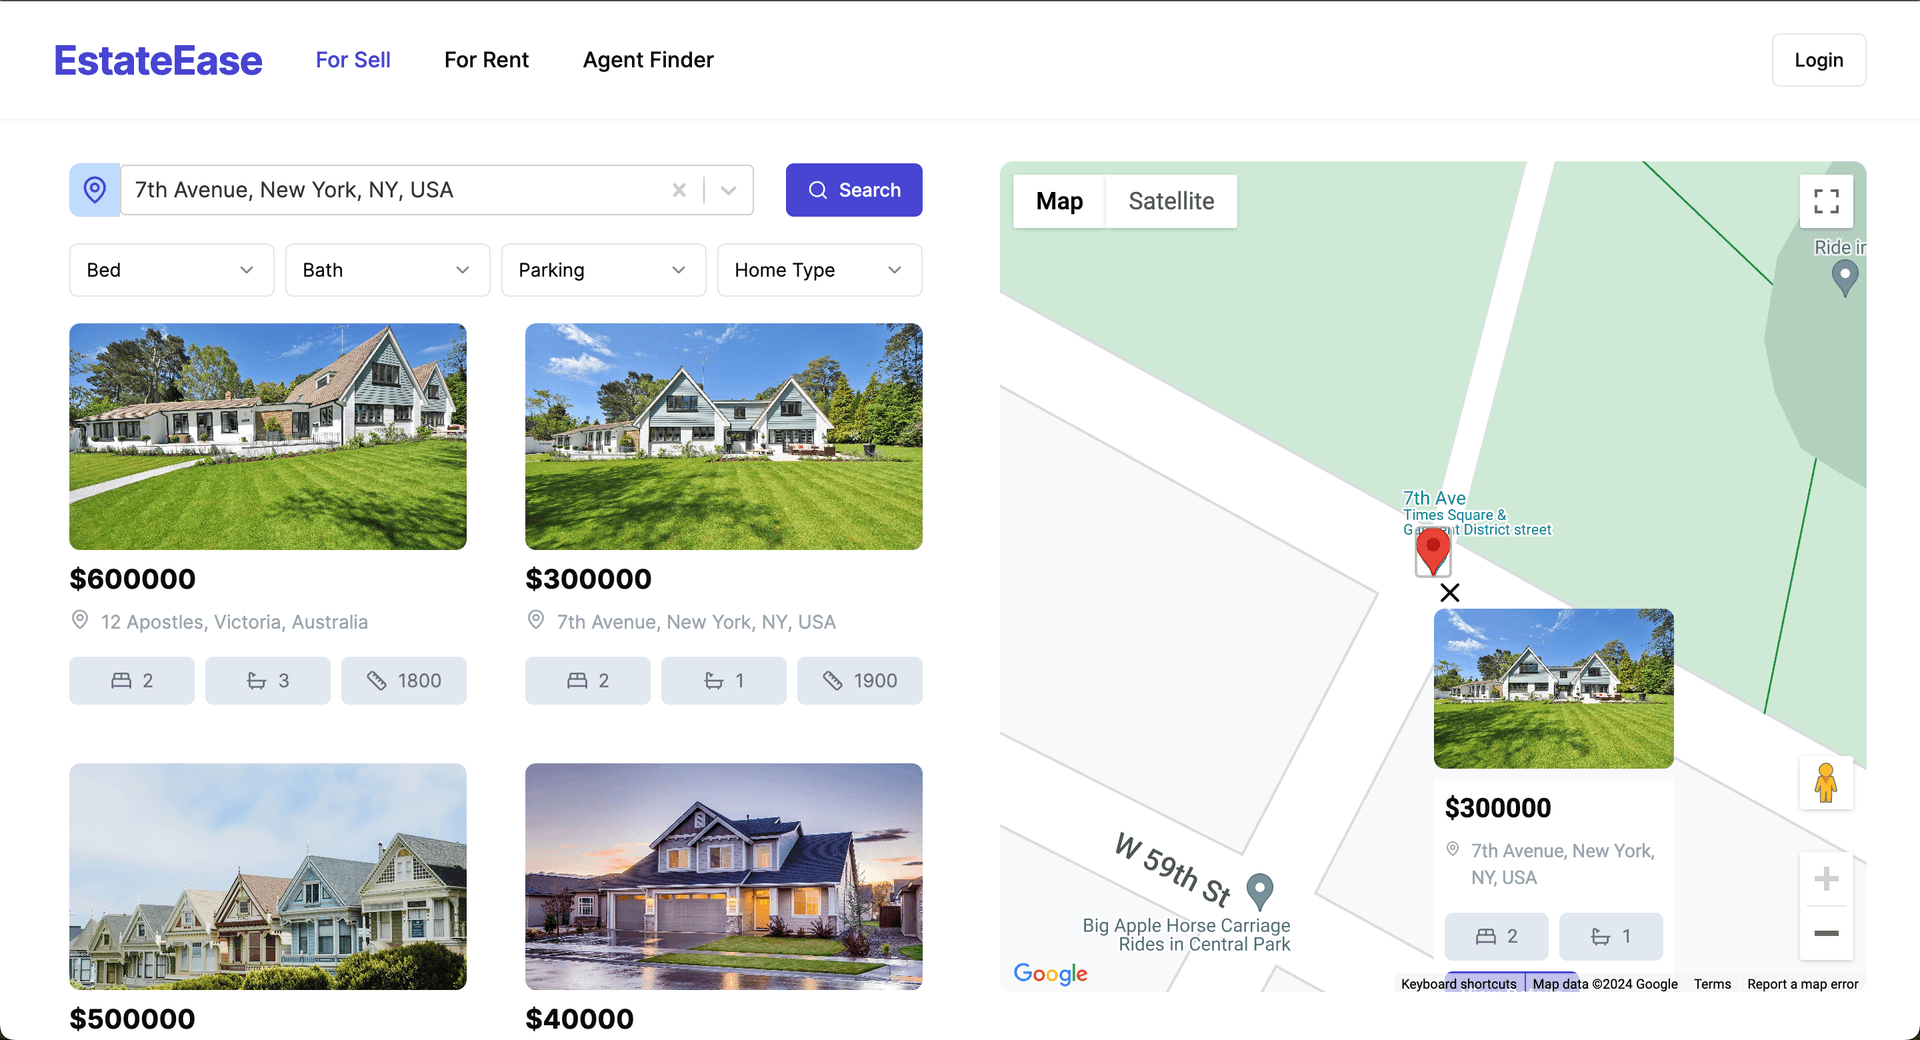The image size is (1920, 1040).
Task: Open the Home Type dropdown
Action: (819, 269)
